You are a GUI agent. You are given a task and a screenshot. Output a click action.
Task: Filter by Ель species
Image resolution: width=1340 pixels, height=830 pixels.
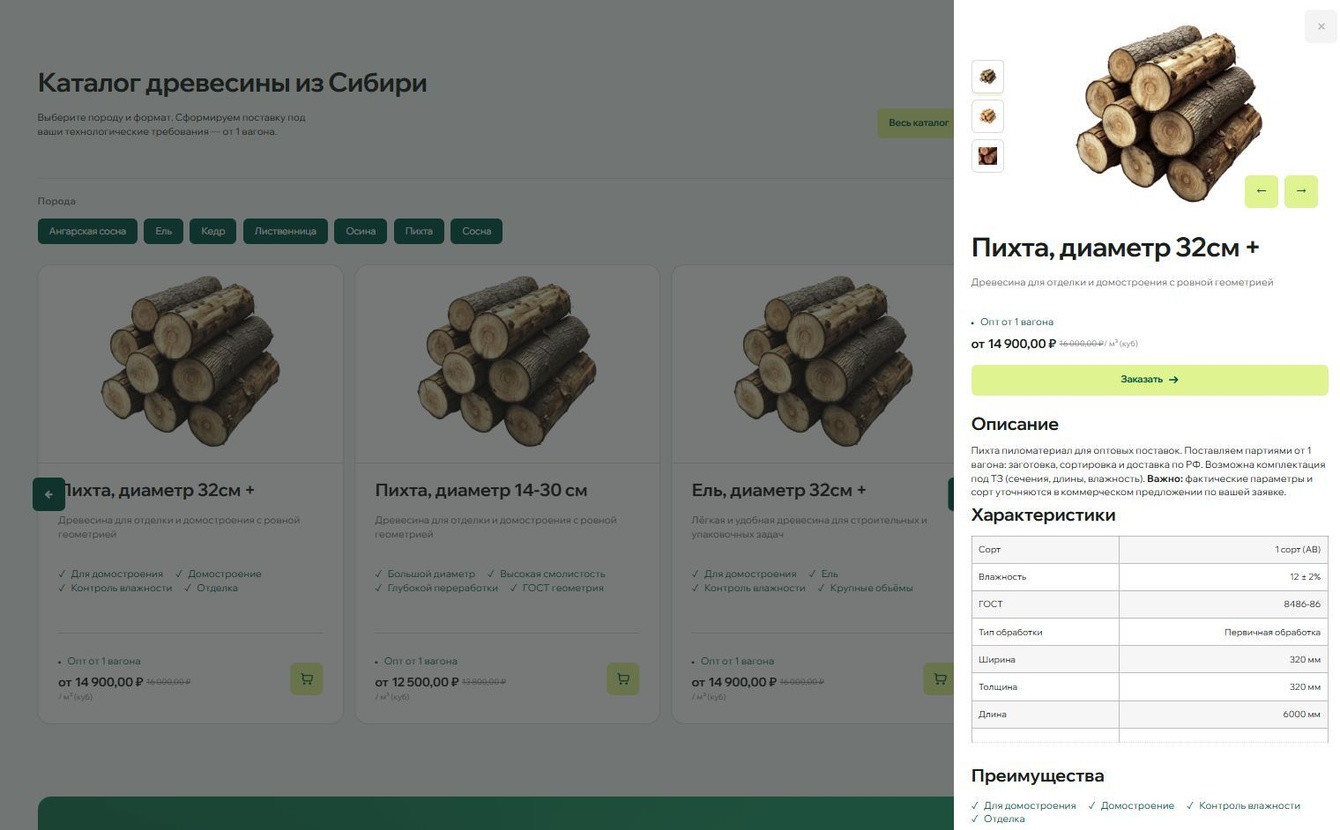(x=163, y=231)
